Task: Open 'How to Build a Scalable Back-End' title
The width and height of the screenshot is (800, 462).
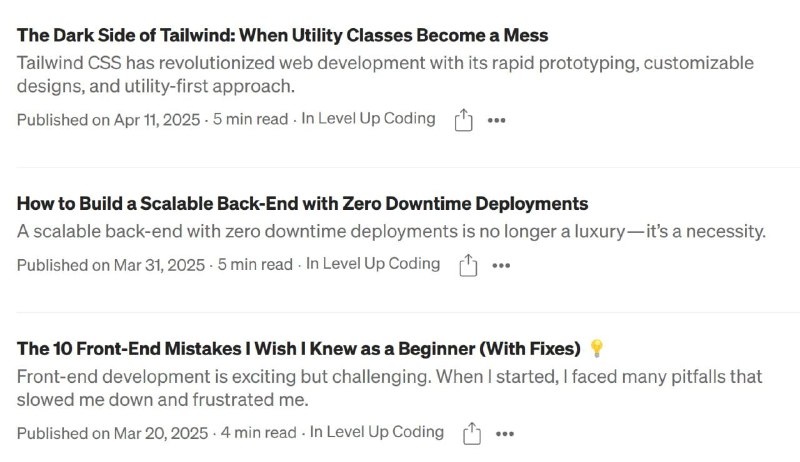Action: click(x=302, y=203)
